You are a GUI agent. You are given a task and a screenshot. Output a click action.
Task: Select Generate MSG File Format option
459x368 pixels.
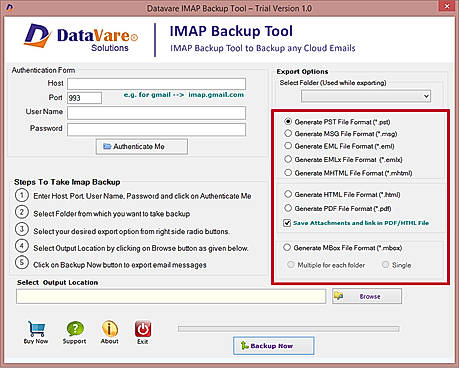pos(288,133)
